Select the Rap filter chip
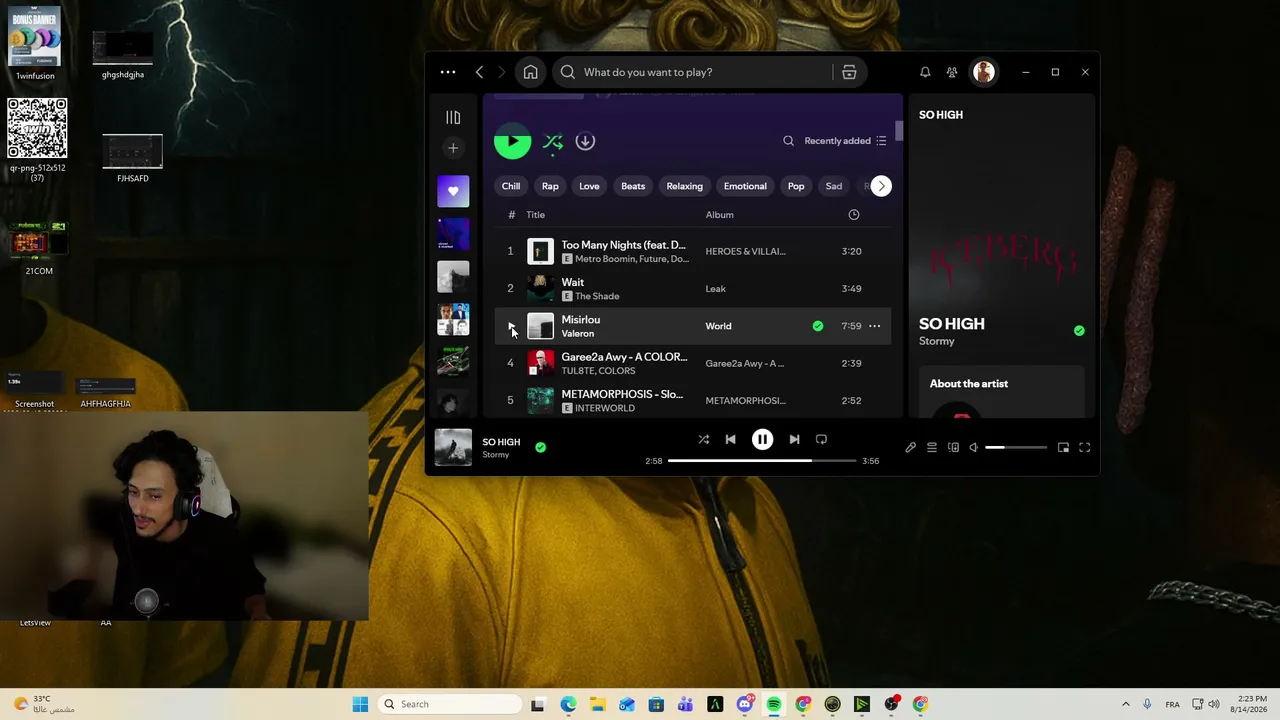The height and width of the screenshot is (720, 1280). pos(550,186)
